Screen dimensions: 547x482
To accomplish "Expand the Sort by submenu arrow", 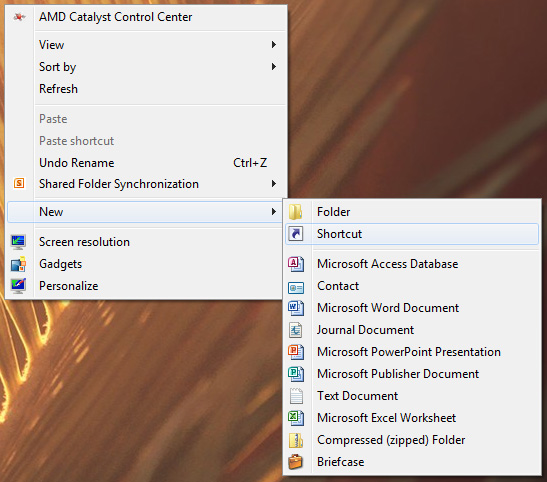I will (x=274, y=67).
